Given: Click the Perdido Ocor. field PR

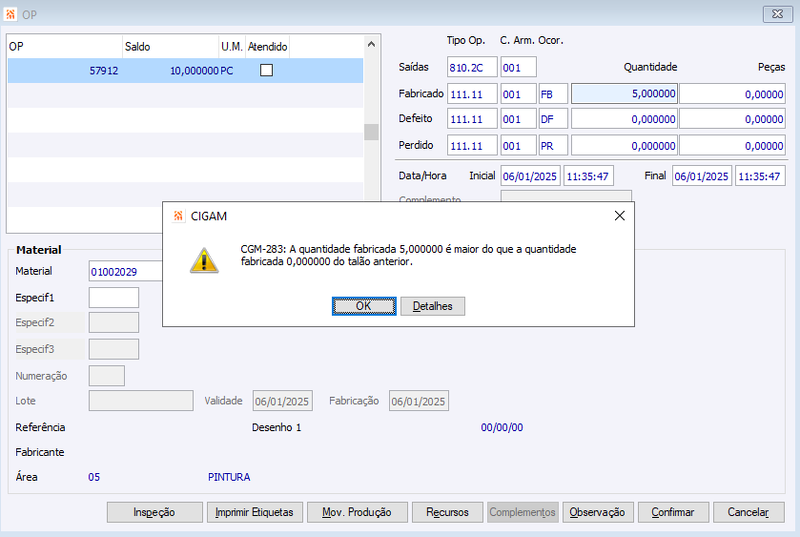Looking at the screenshot, I should [x=553, y=145].
